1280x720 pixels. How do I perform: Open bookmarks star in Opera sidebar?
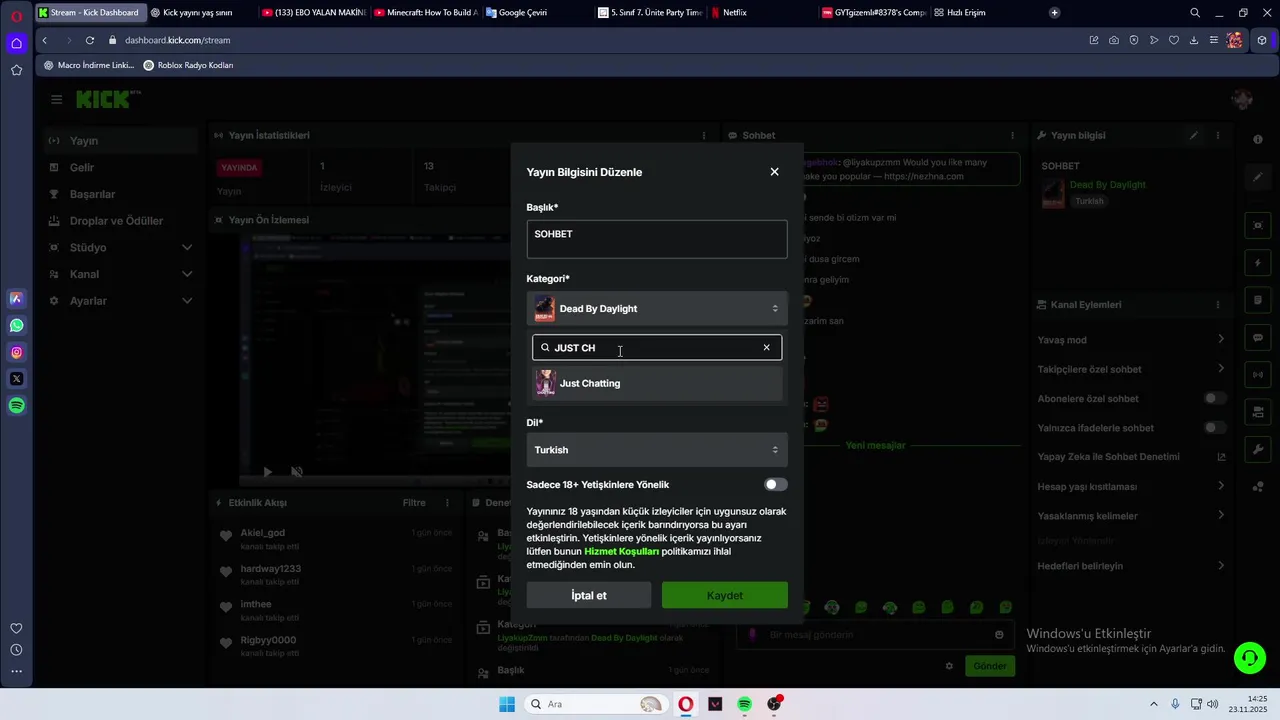tap(16, 70)
